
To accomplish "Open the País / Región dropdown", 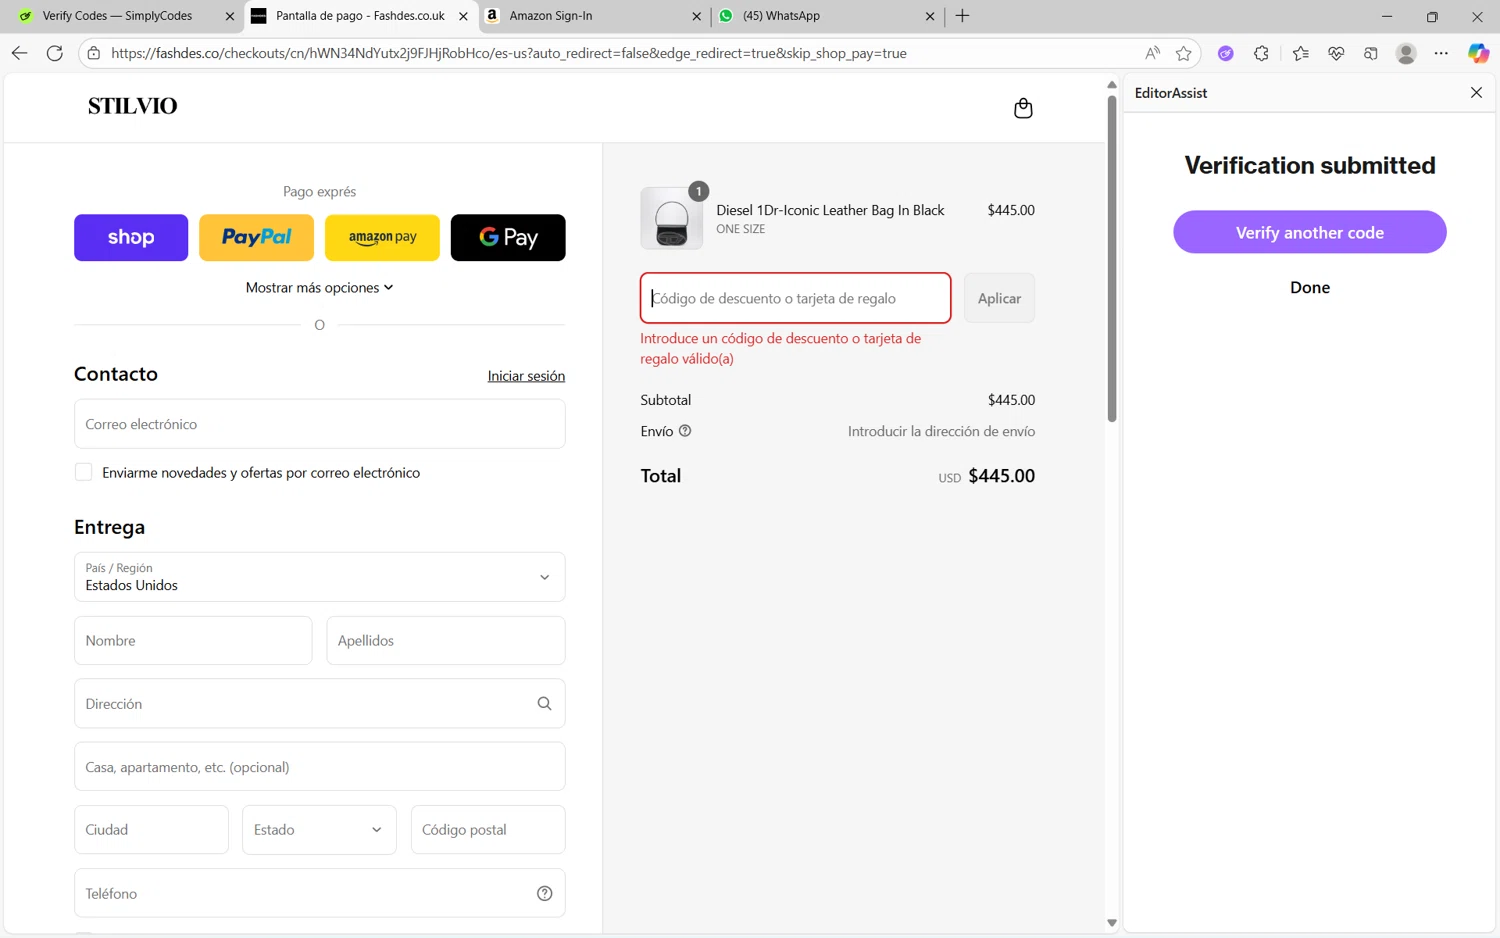I will [319, 577].
